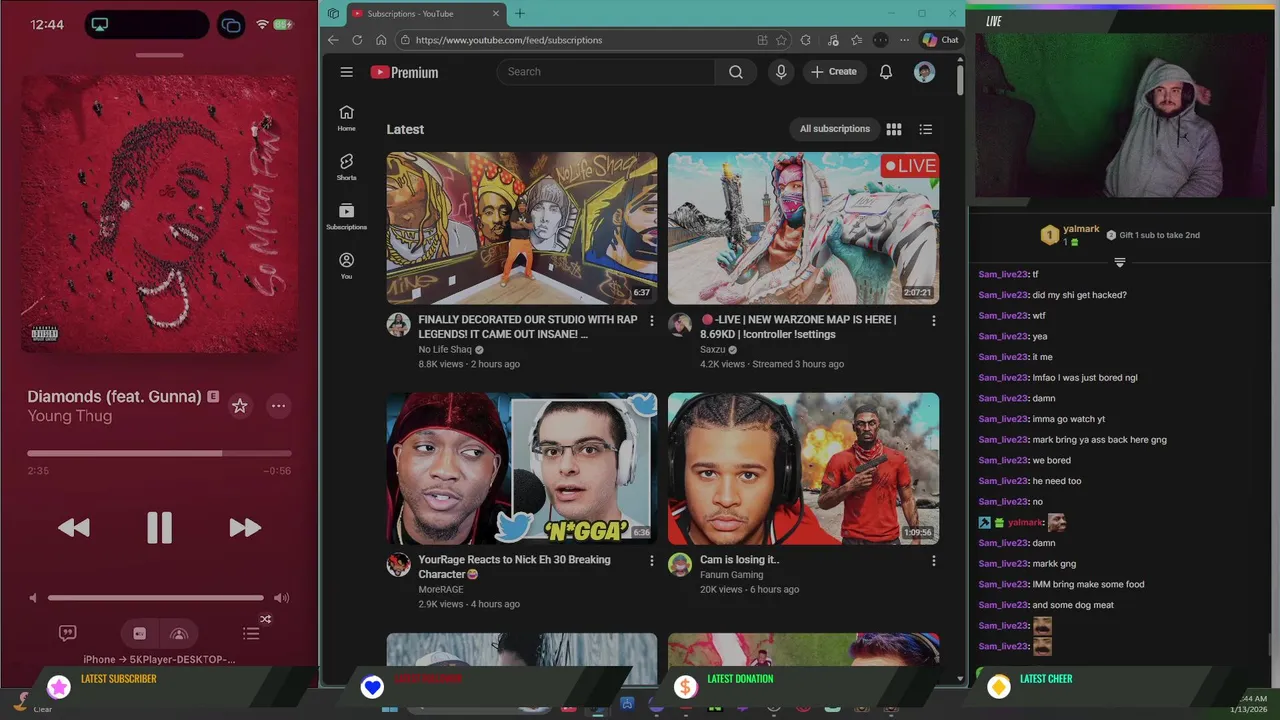
Task: Open AirPlay output selector
Action: click(x=179, y=633)
